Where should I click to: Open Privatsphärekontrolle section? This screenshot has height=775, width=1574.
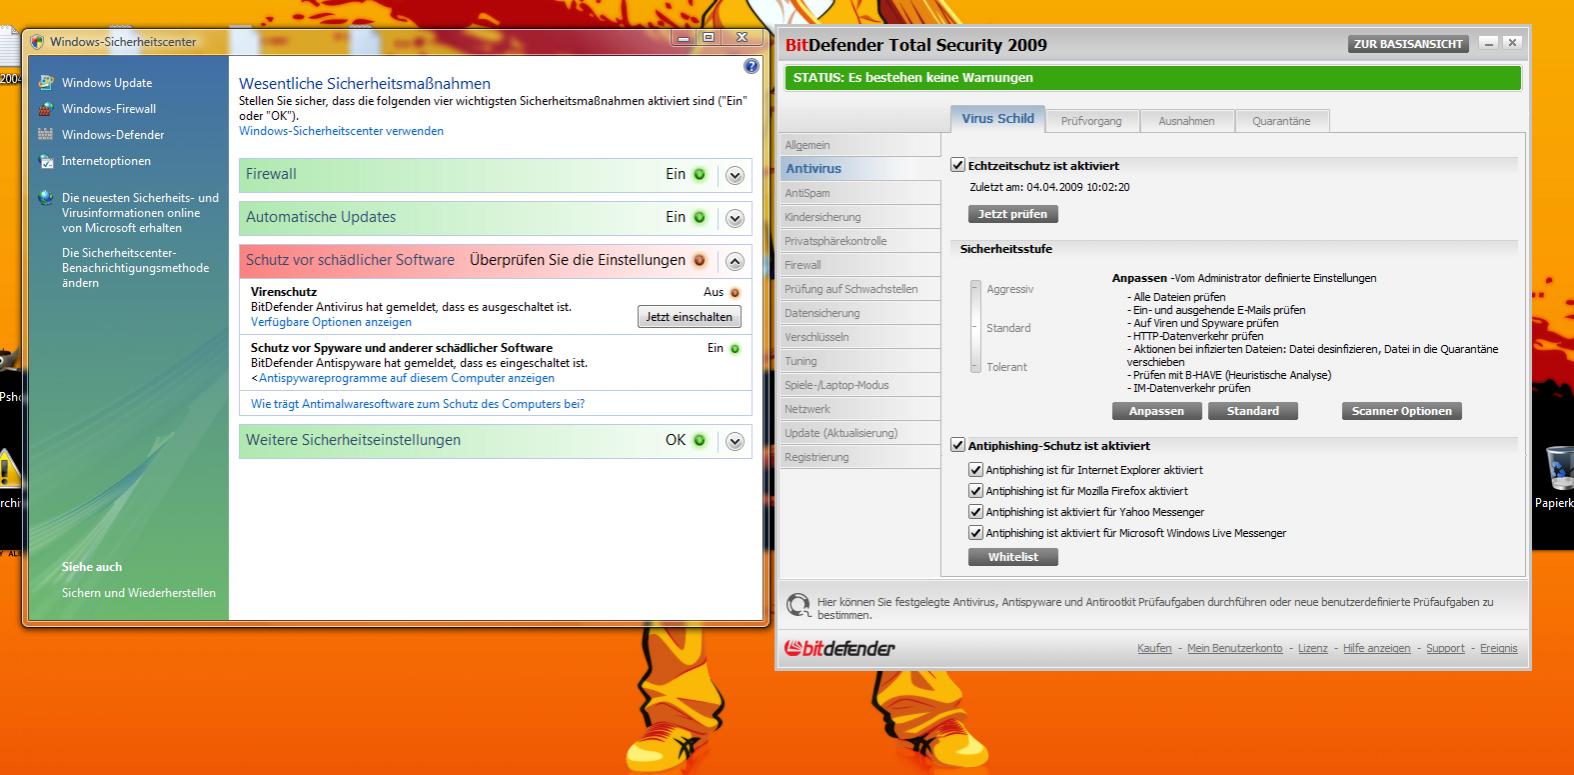coord(860,241)
